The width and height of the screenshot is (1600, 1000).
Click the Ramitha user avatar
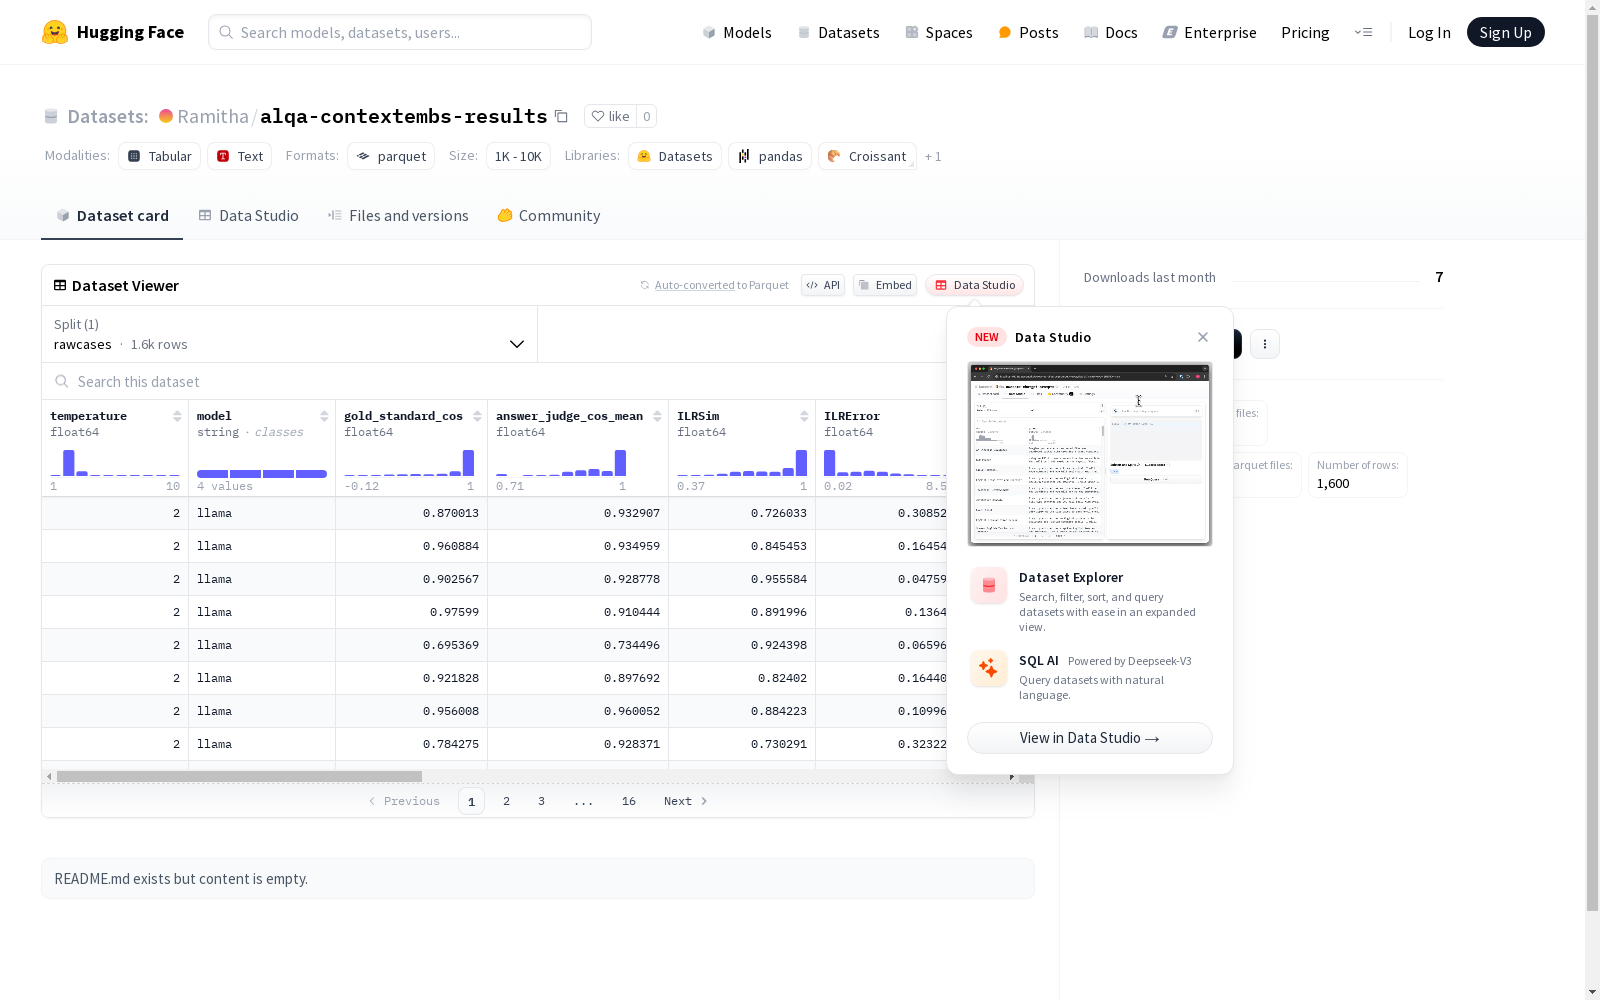(x=166, y=116)
